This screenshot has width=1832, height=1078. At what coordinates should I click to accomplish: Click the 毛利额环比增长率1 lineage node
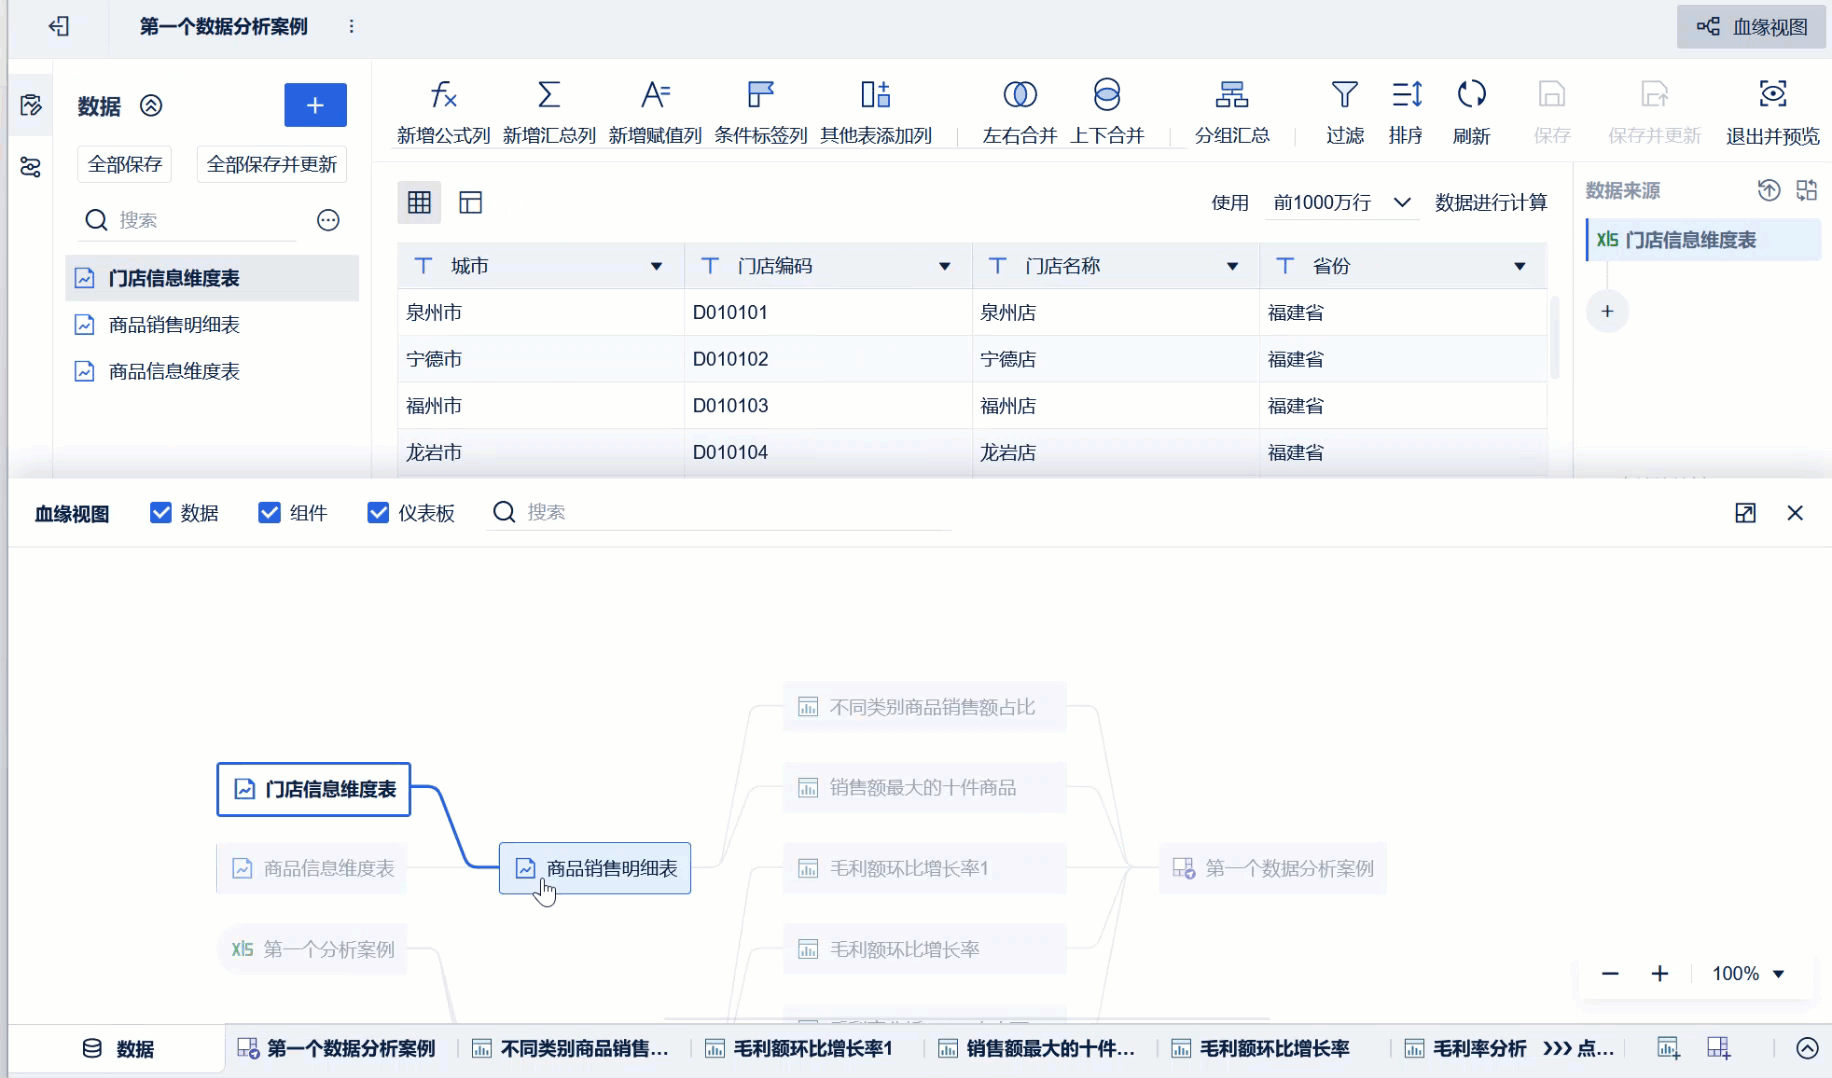(924, 868)
